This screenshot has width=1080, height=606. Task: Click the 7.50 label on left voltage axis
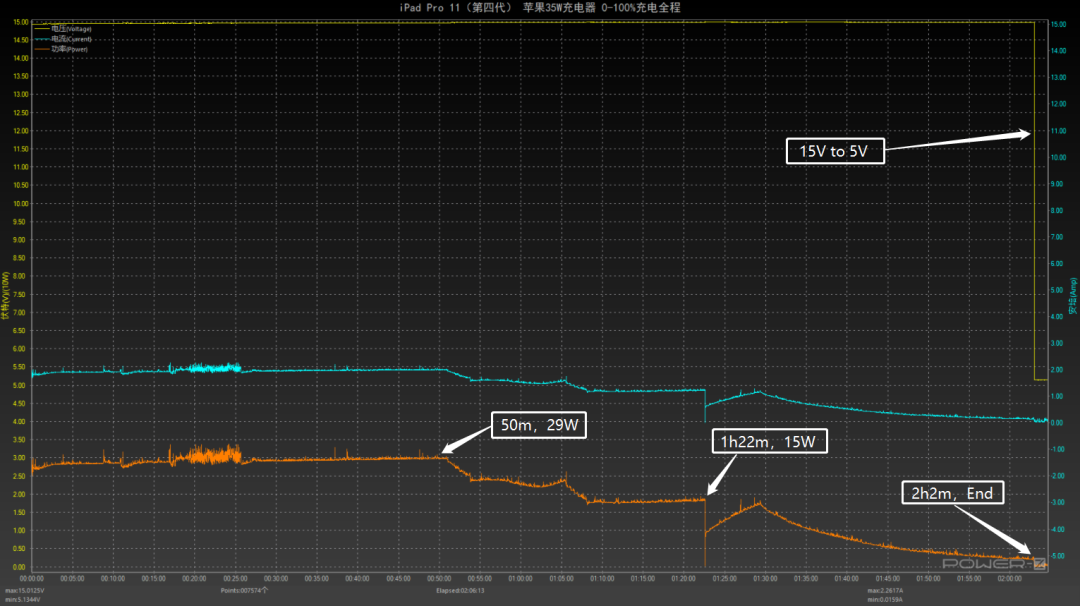[21, 295]
